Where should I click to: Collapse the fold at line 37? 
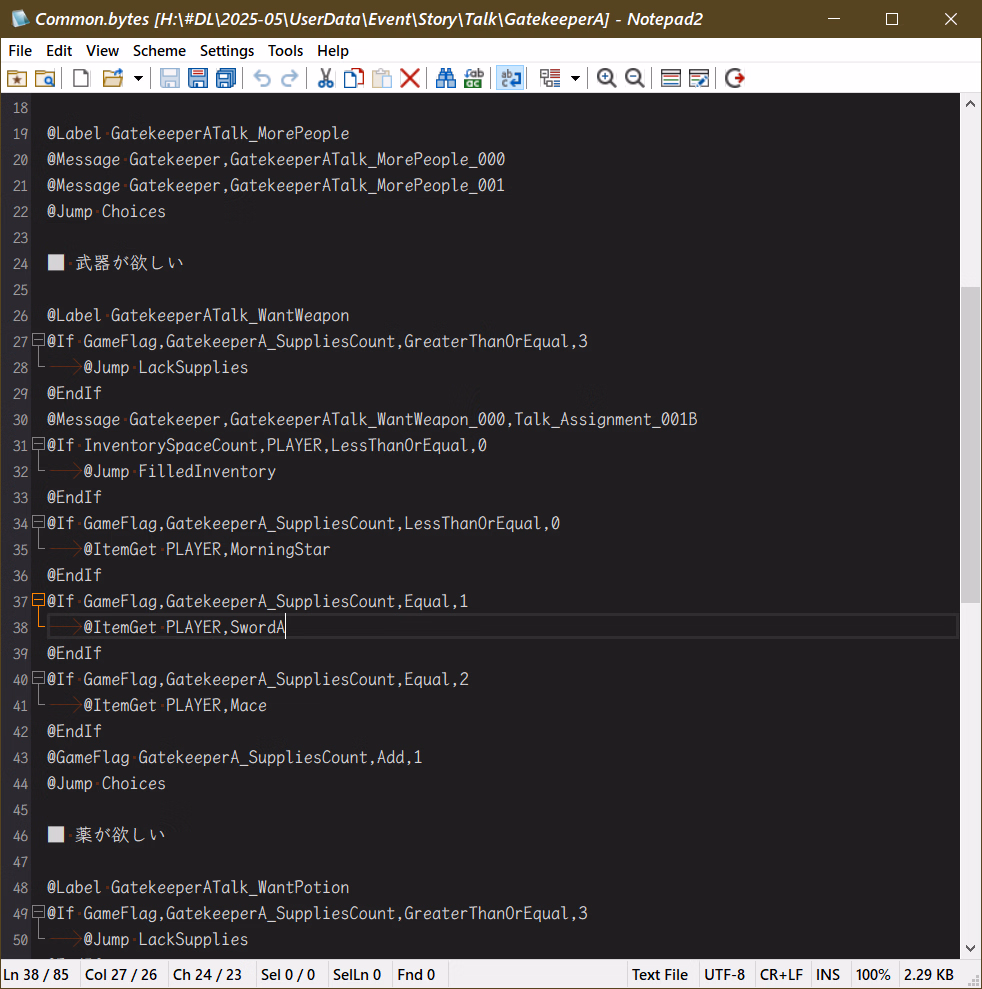tap(38, 601)
